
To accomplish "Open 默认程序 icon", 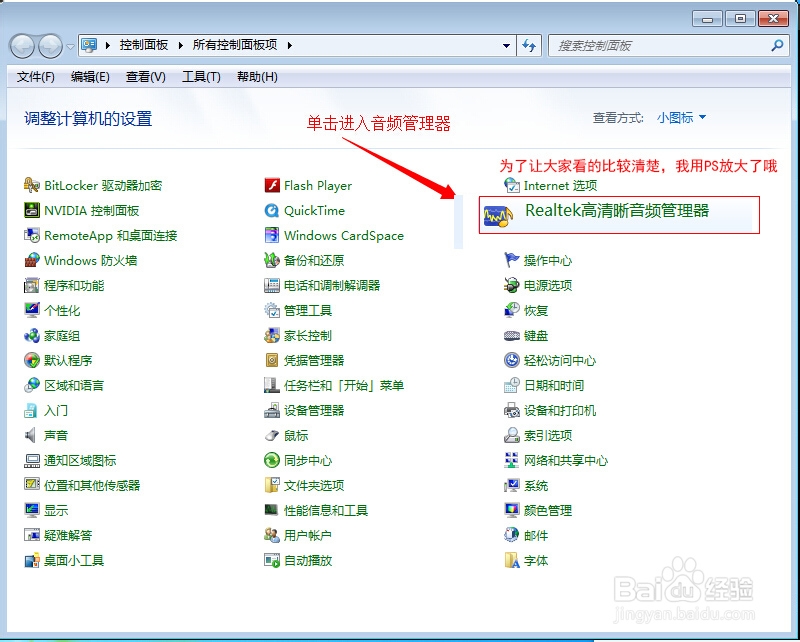I will click(x=32, y=360).
